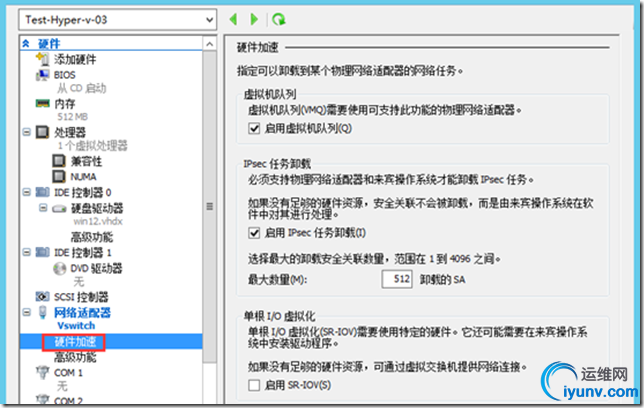The height and width of the screenshot is (408, 644).
Task: Toggle 启用虚拟机队列(Q) checkbox
Action: [x=254, y=129]
